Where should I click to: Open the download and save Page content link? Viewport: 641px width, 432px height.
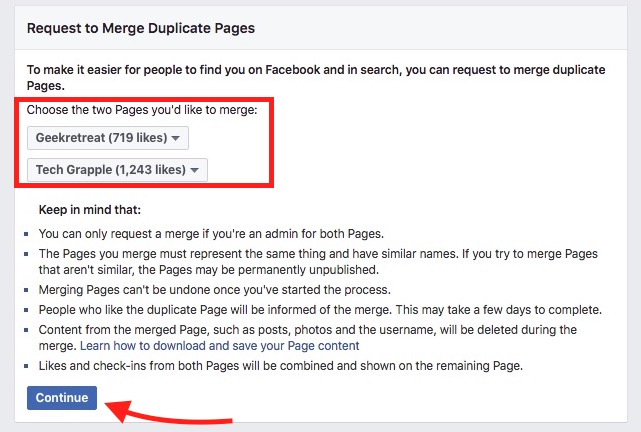[220, 346]
